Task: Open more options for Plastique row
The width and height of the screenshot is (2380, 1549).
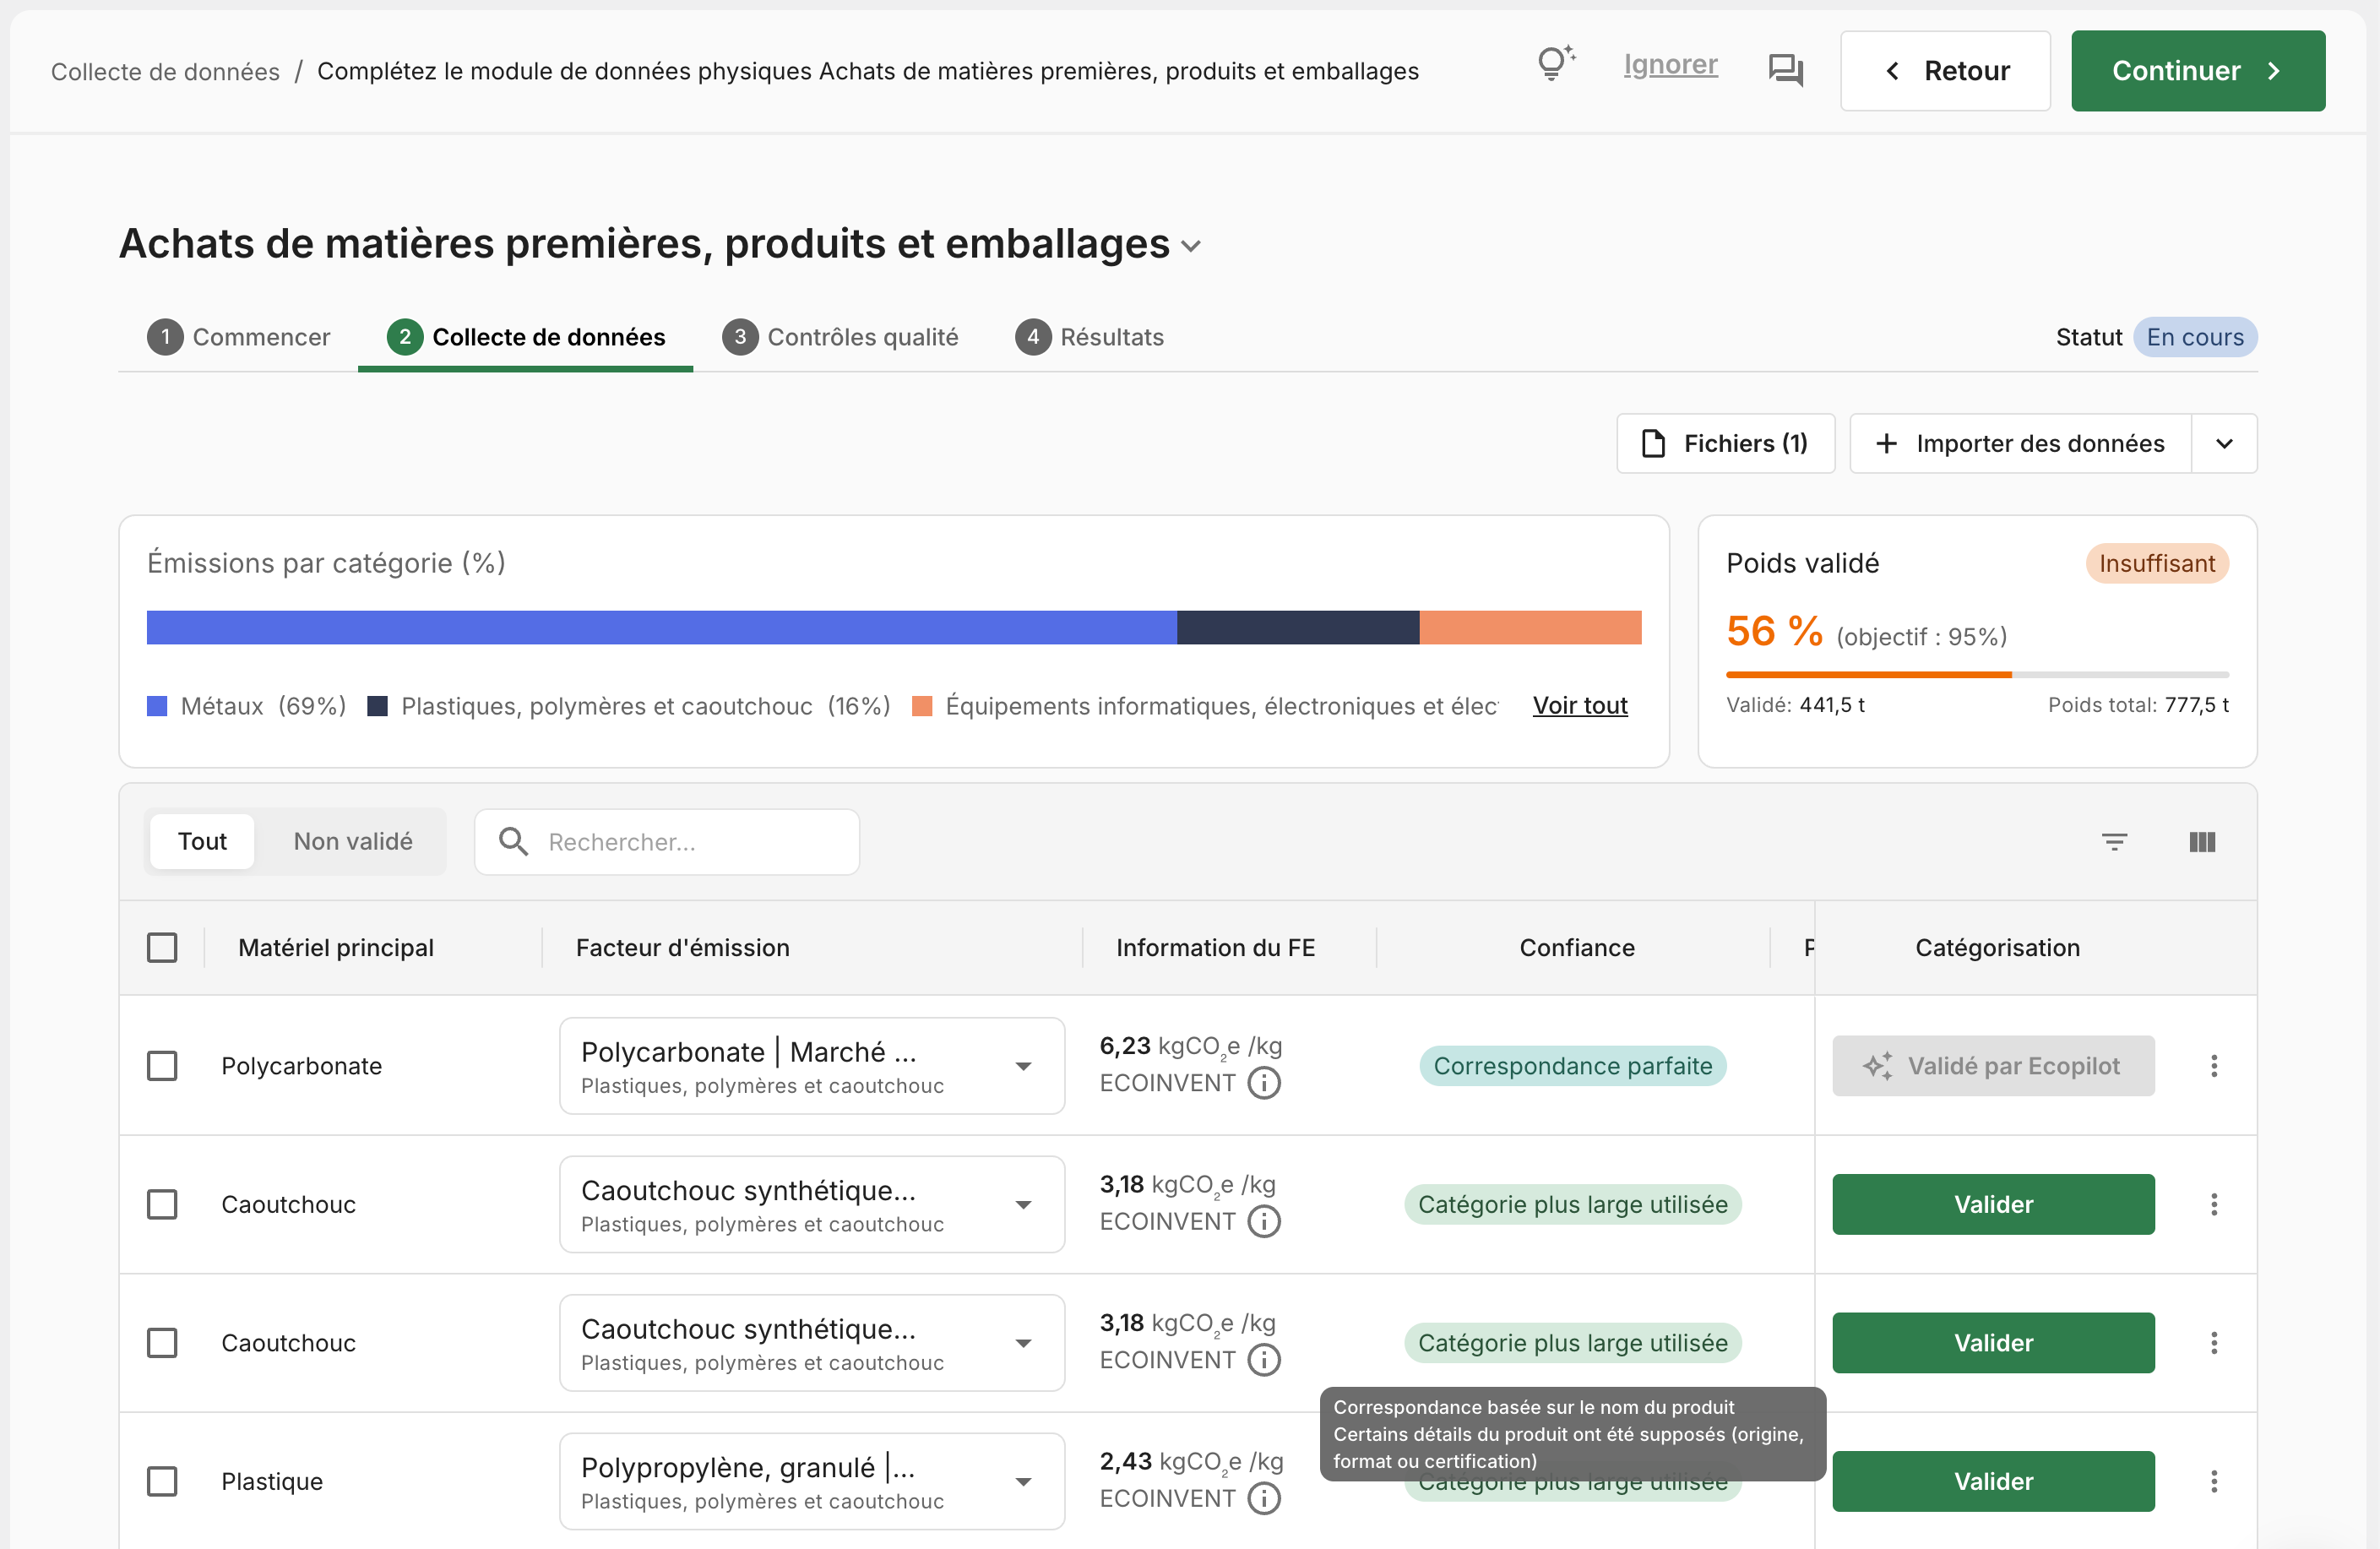Action: pyautogui.click(x=2214, y=1481)
